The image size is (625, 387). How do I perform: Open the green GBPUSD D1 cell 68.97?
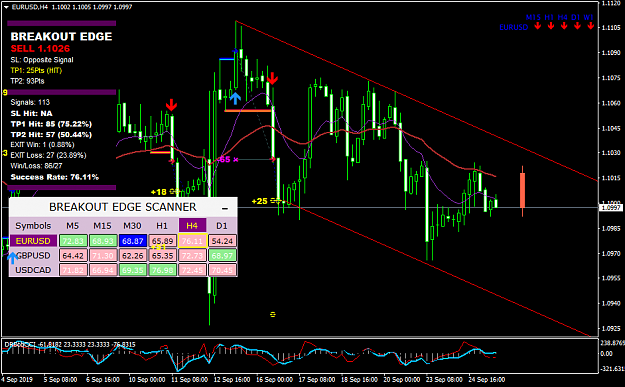point(222,255)
